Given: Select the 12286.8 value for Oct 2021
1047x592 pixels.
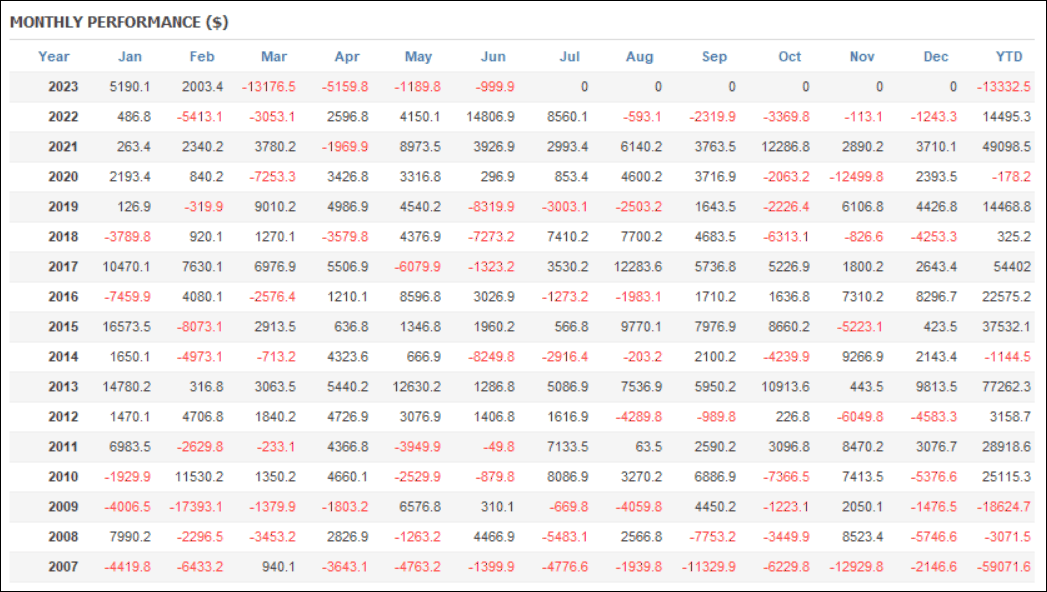Looking at the screenshot, I should click(x=785, y=147).
